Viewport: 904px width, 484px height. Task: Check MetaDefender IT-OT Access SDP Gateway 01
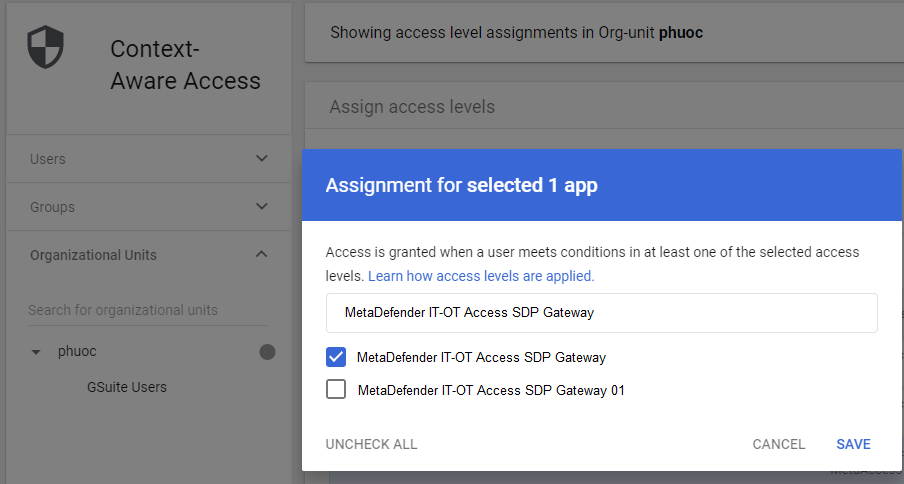pyautogui.click(x=336, y=390)
